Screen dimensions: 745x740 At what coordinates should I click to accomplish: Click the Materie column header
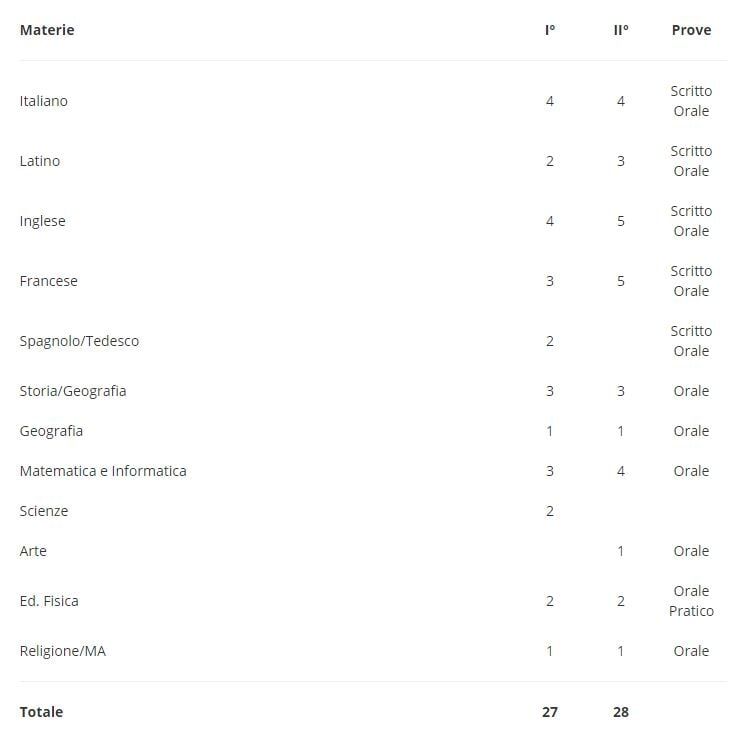[x=47, y=30]
